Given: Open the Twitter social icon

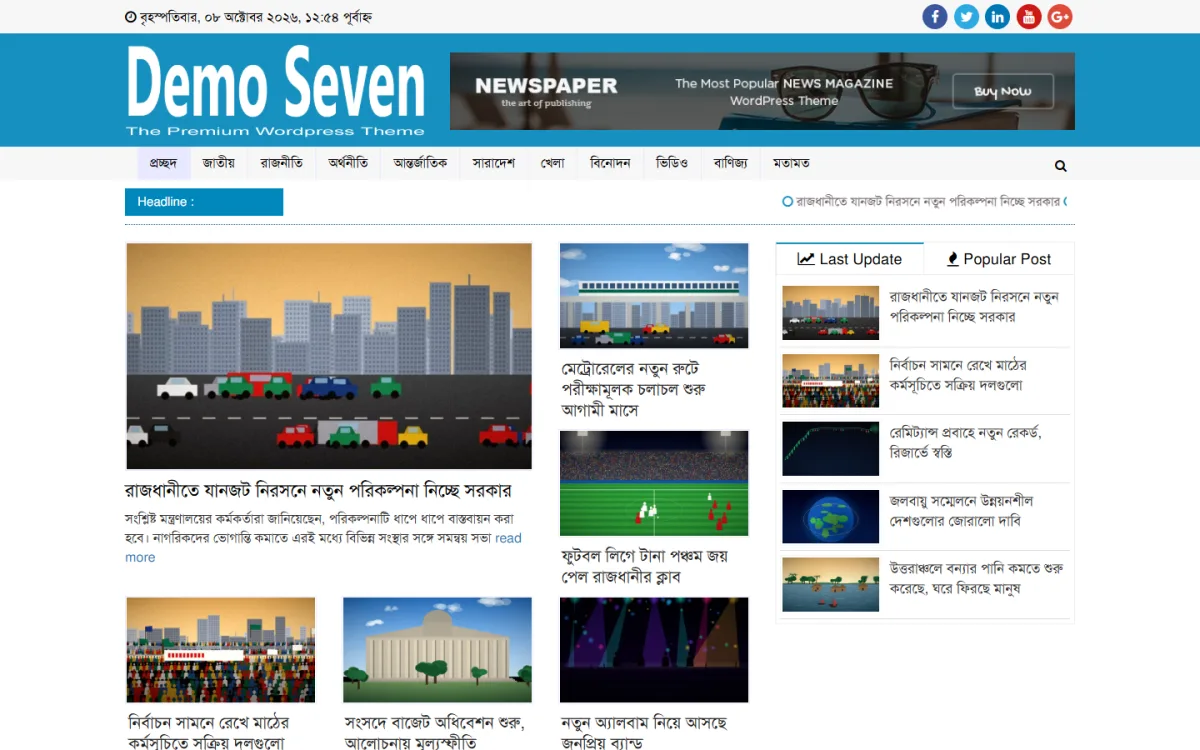Looking at the screenshot, I should [x=966, y=16].
